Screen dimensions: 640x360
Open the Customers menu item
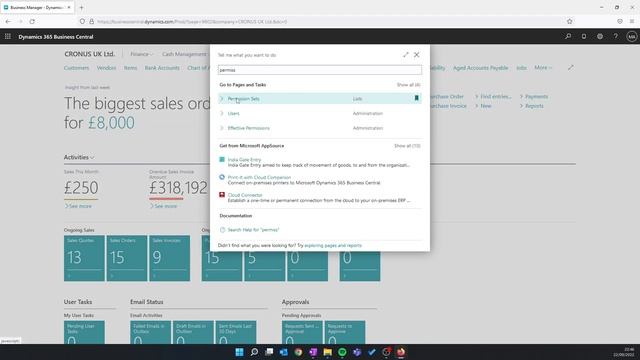pyautogui.click(x=76, y=68)
